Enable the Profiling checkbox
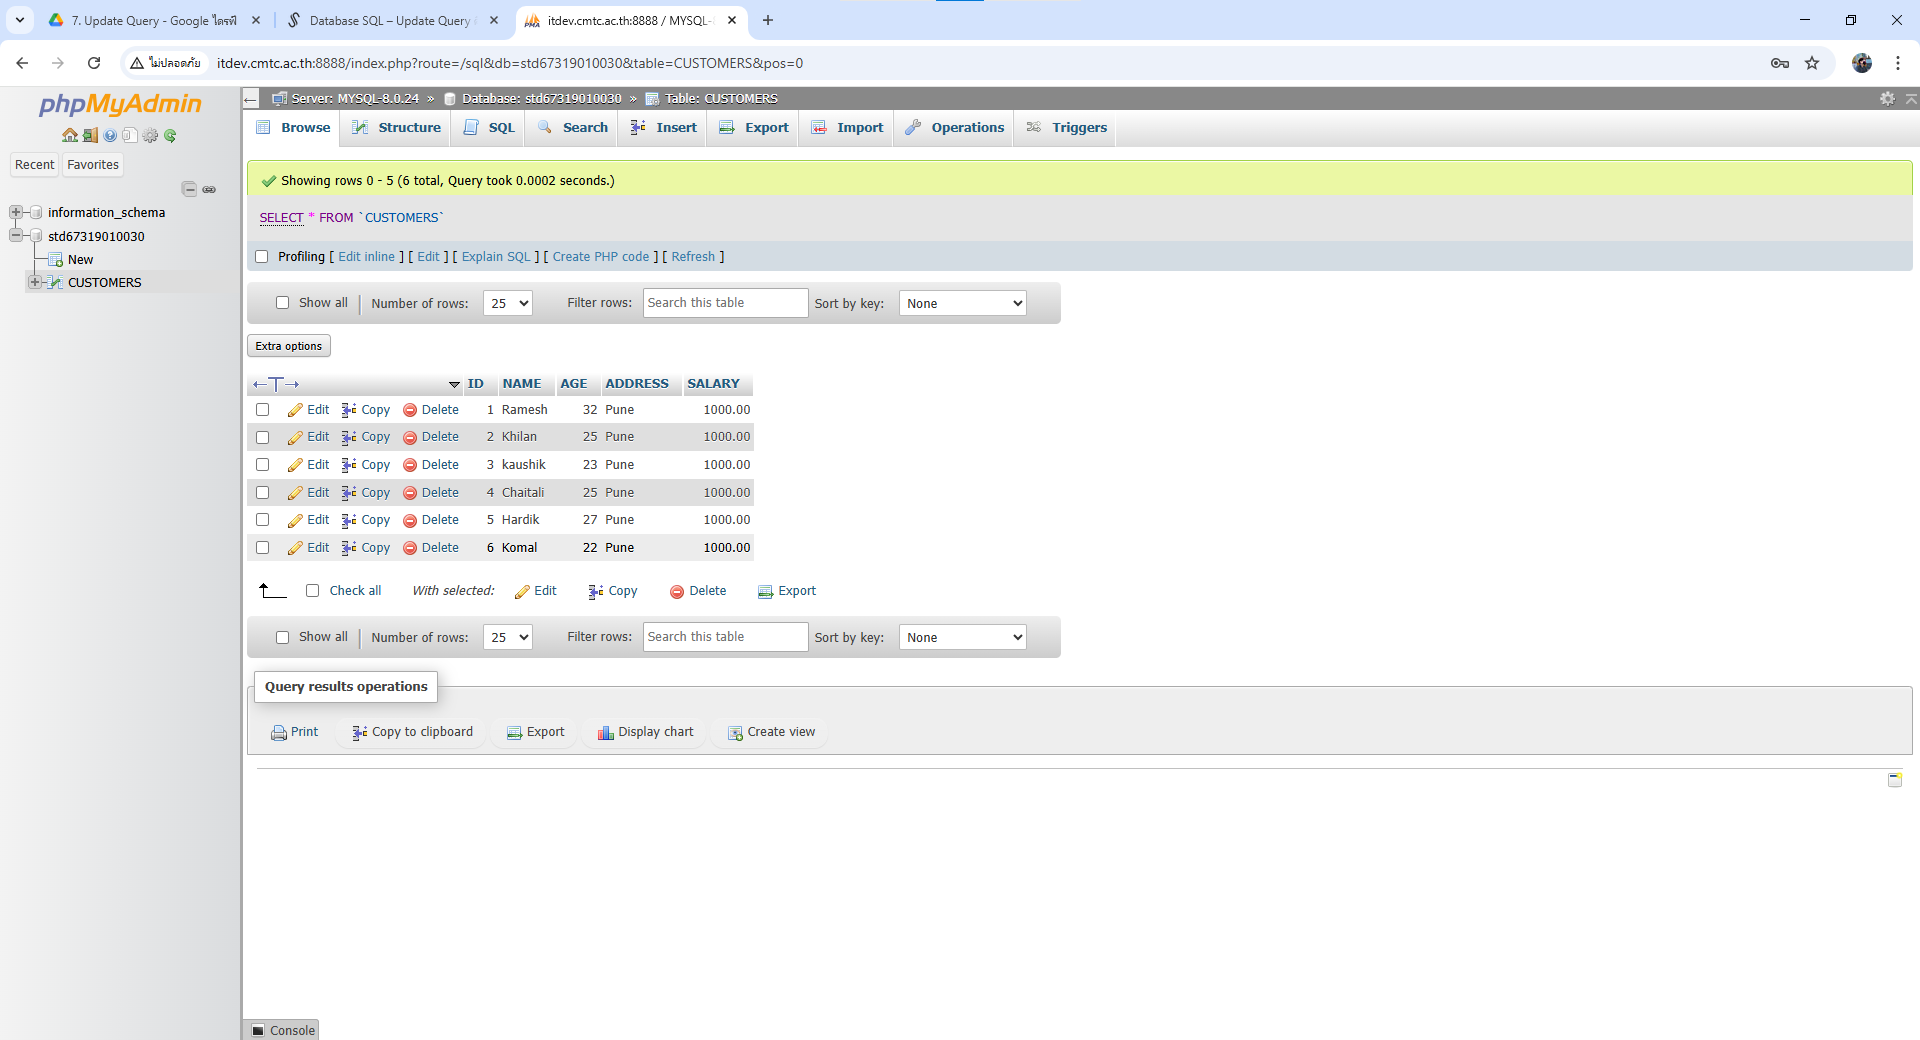The height and width of the screenshot is (1040, 1920). (x=262, y=257)
